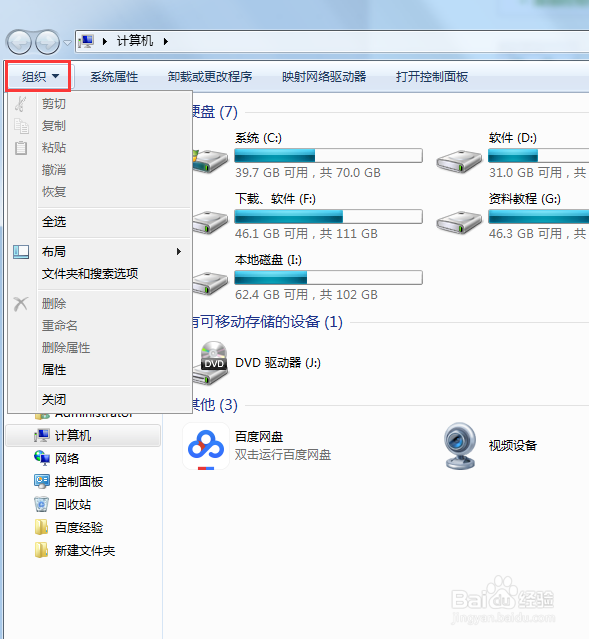589x639 pixels.
Task: Click 系统属性 in the toolbar
Action: click(x=114, y=77)
